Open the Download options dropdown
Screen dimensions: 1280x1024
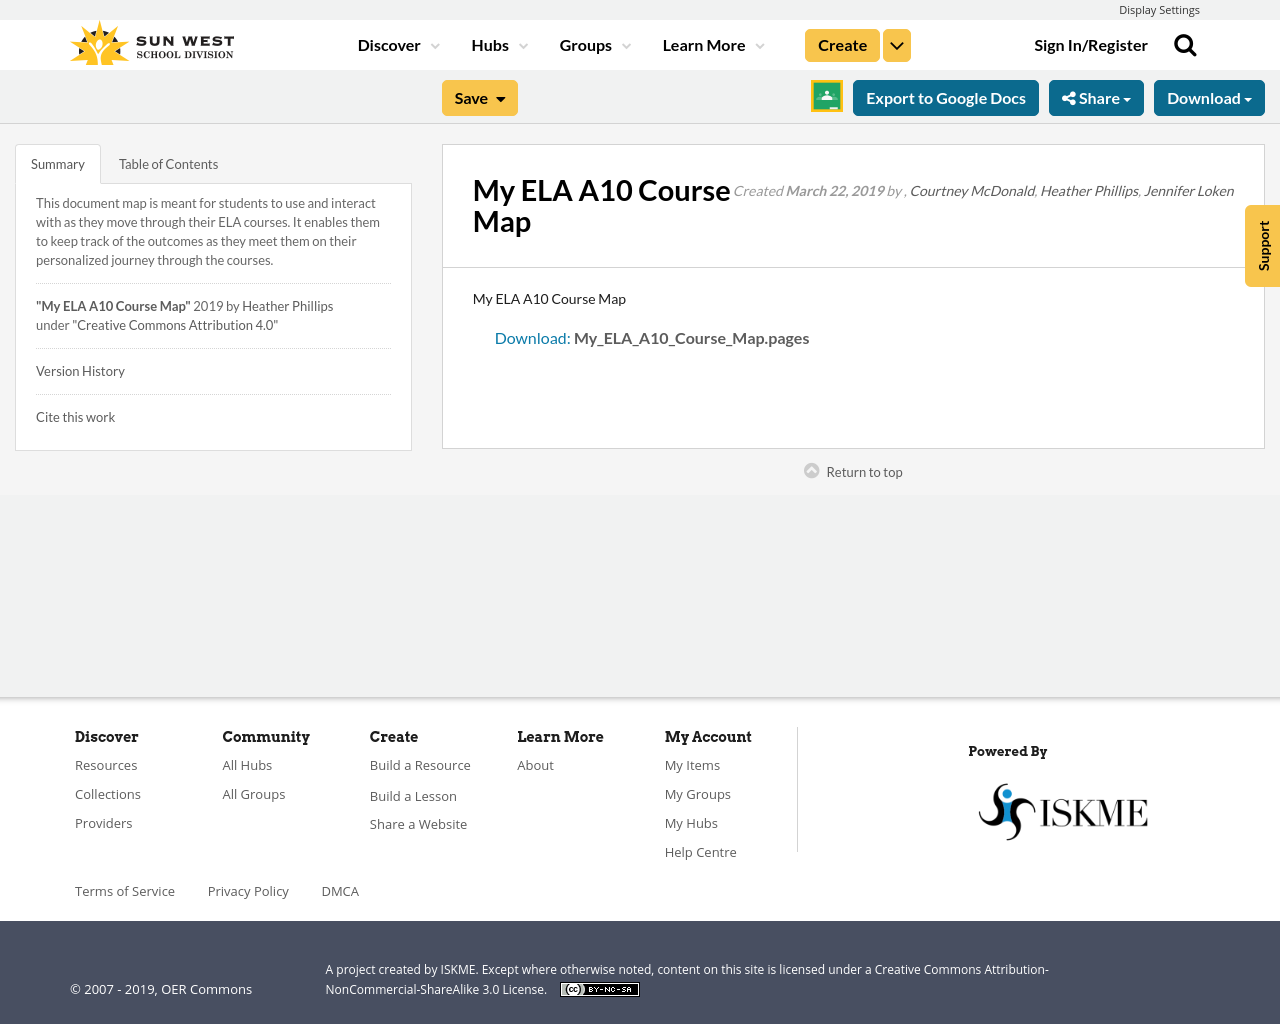(1209, 96)
